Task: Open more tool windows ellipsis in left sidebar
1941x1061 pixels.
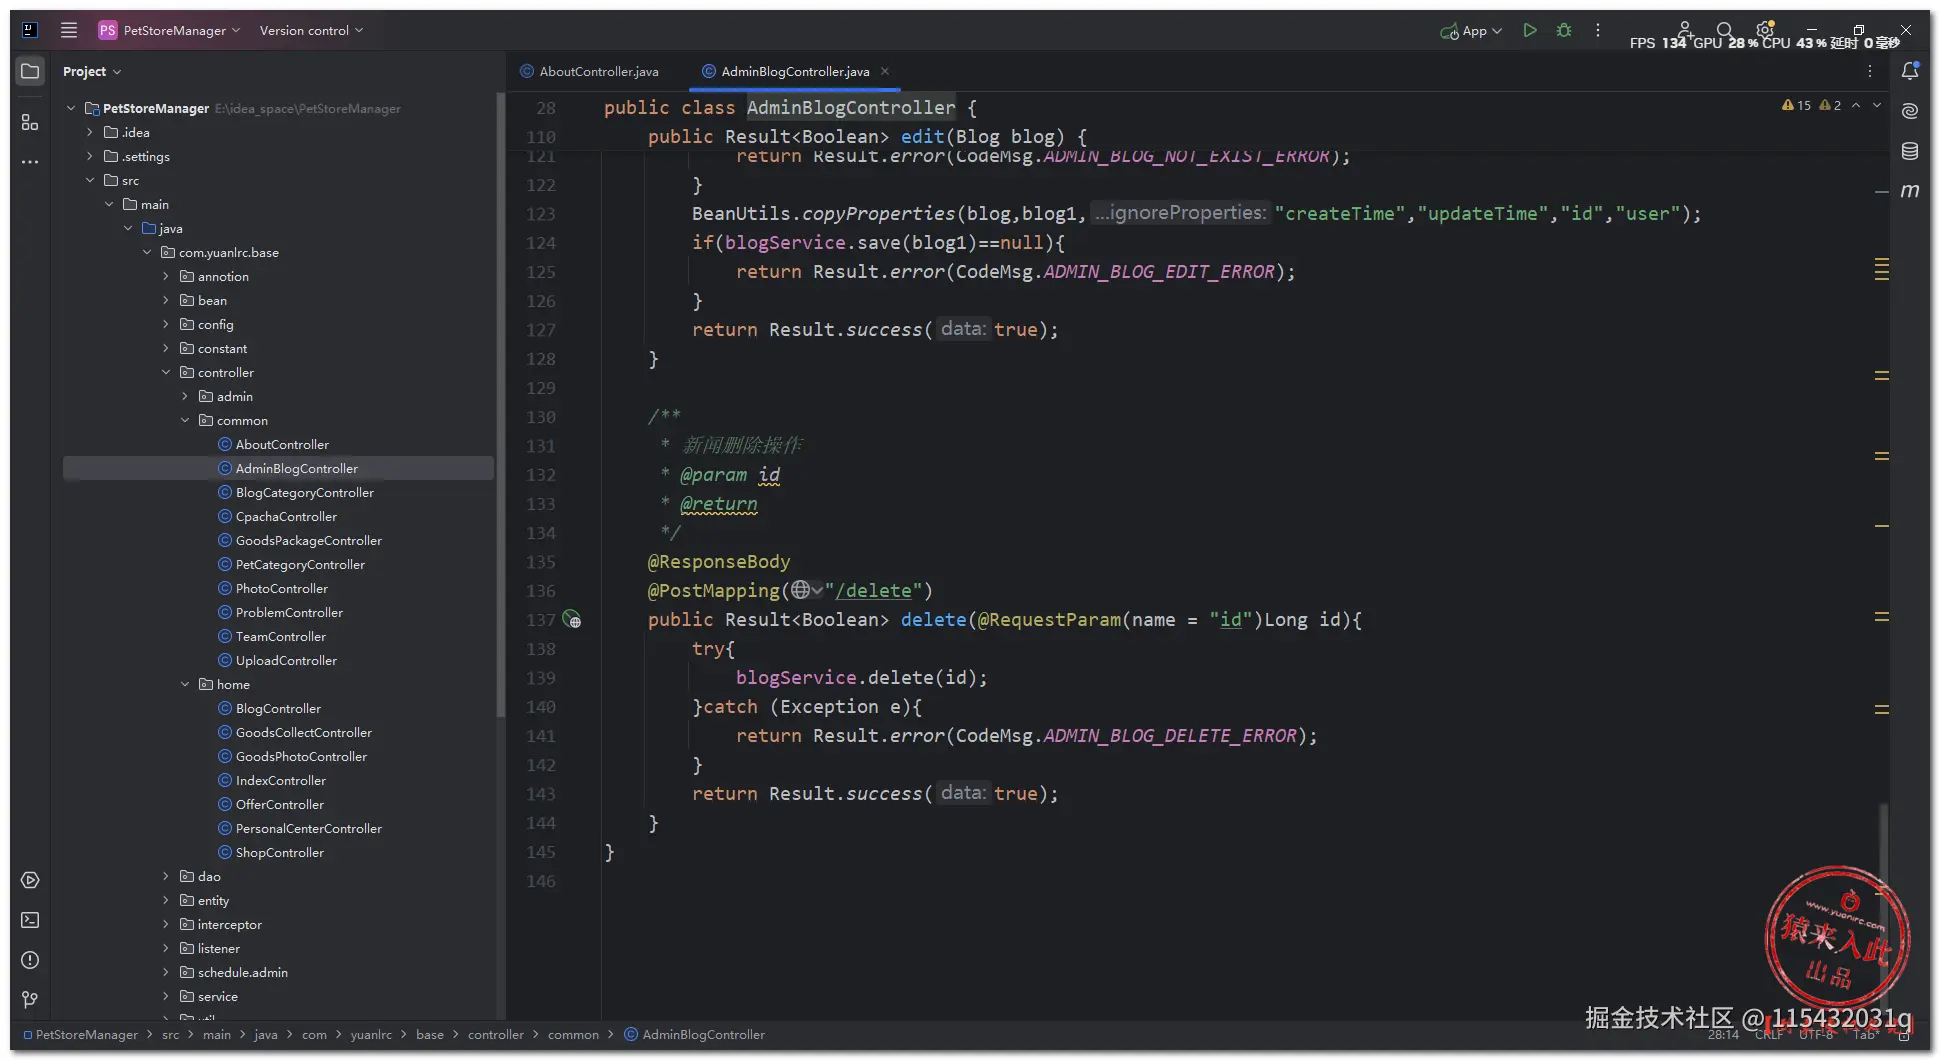Action: (30, 161)
